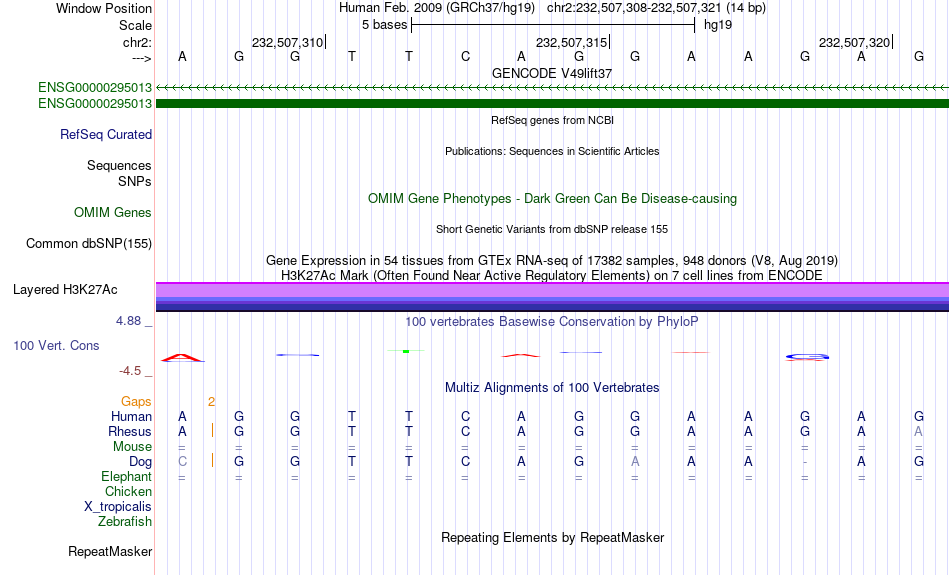Click the 100 vertebrates Basewise Conservation title

(x=552, y=322)
